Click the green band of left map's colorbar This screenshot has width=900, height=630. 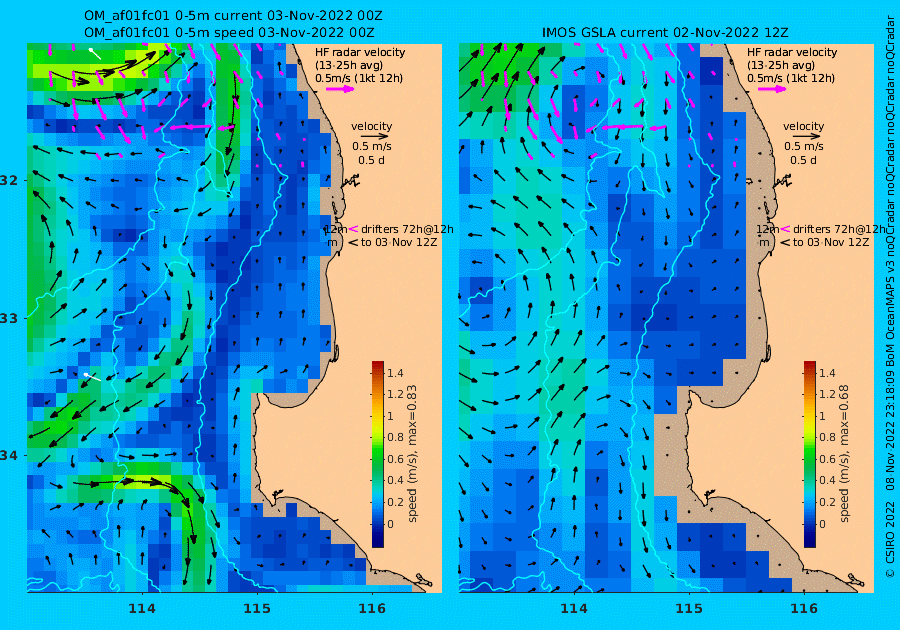click(378, 459)
